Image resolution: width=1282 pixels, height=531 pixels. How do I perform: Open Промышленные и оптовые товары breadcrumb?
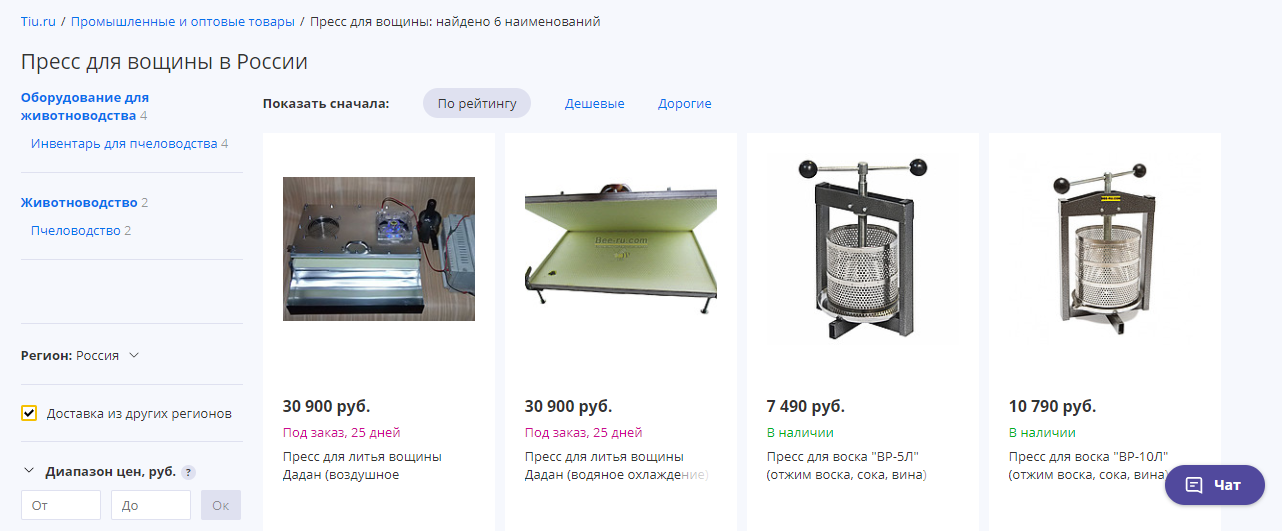[x=183, y=21]
